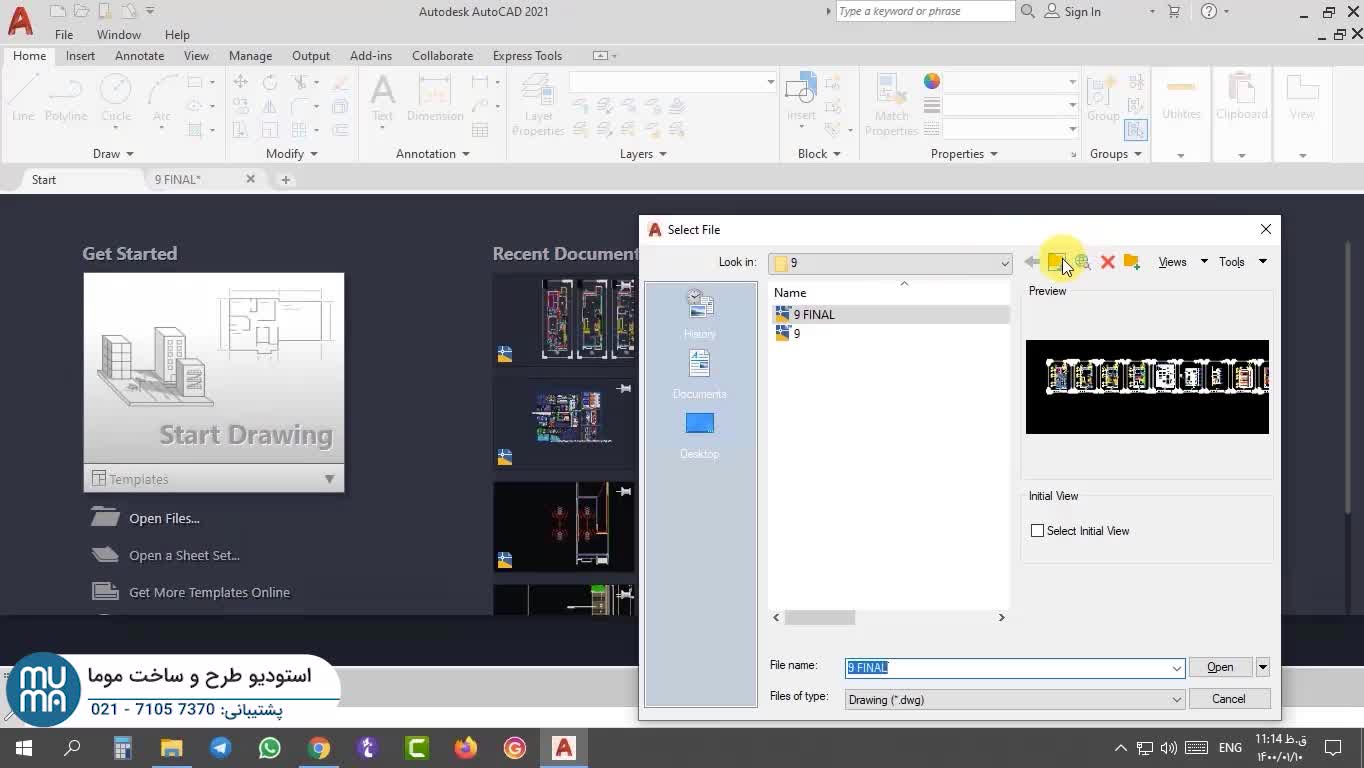Click the Create New Folder icon
Image resolution: width=1364 pixels, height=768 pixels.
point(1132,262)
